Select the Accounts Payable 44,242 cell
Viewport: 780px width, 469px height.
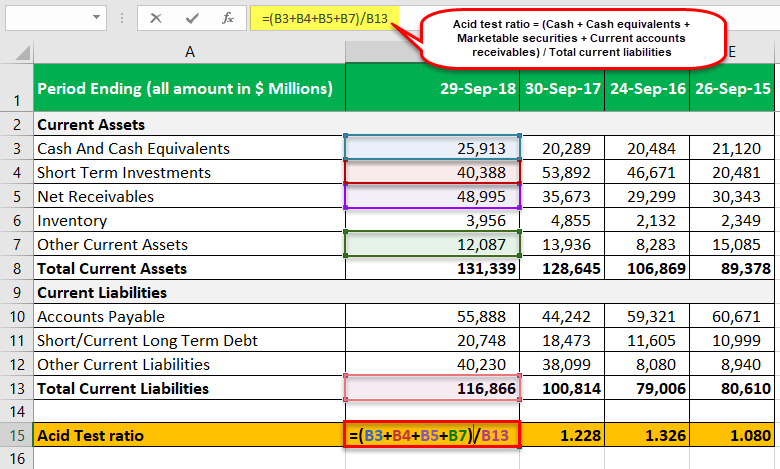(562, 316)
